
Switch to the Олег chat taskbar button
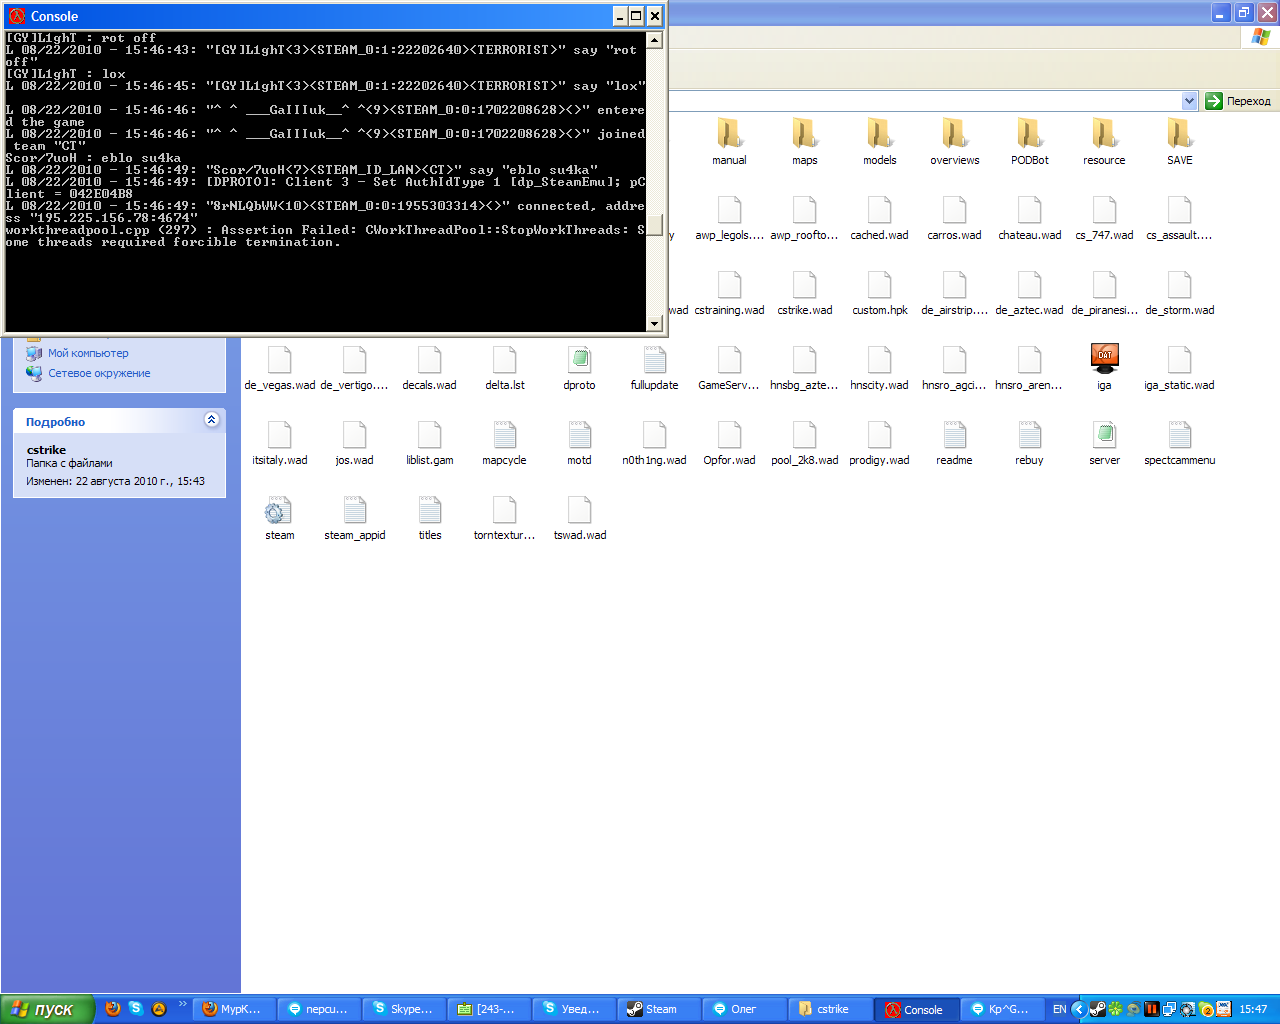click(744, 1009)
